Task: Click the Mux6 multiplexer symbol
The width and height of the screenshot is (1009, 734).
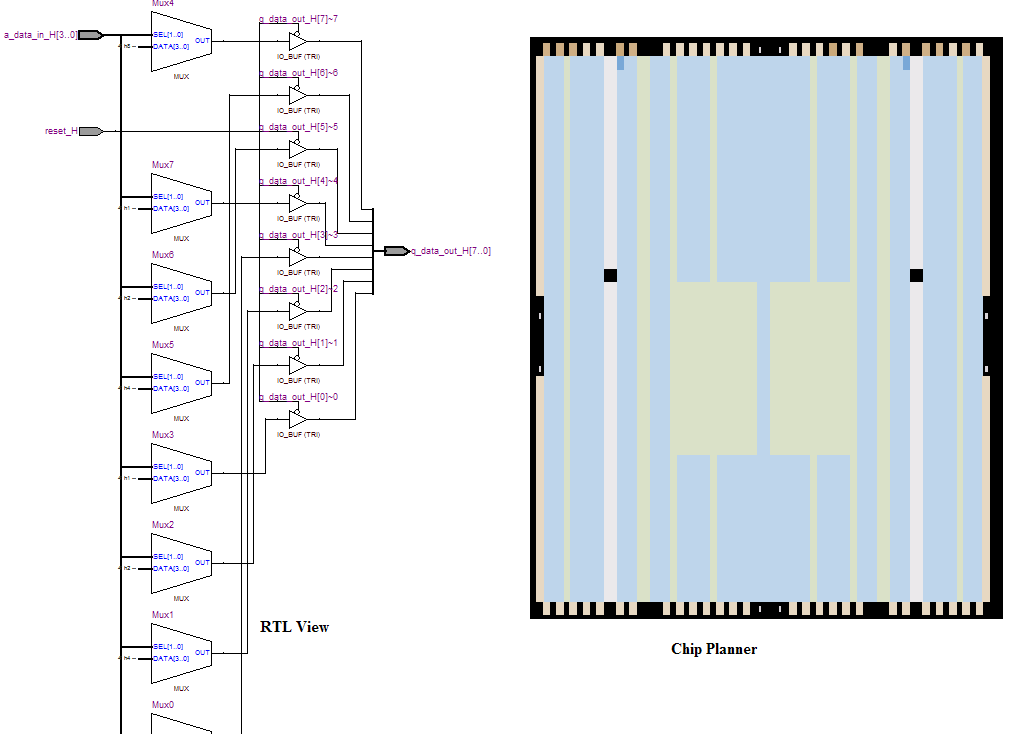Action: (x=181, y=293)
